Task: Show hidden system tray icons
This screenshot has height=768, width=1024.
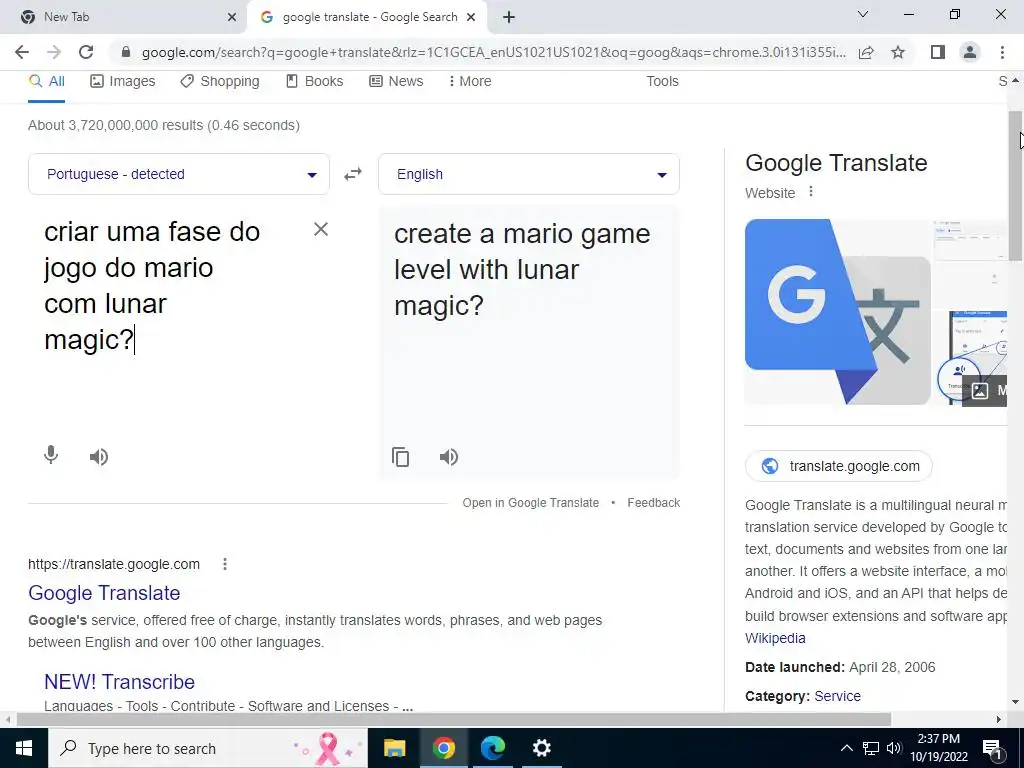Action: (x=846, y=748)
